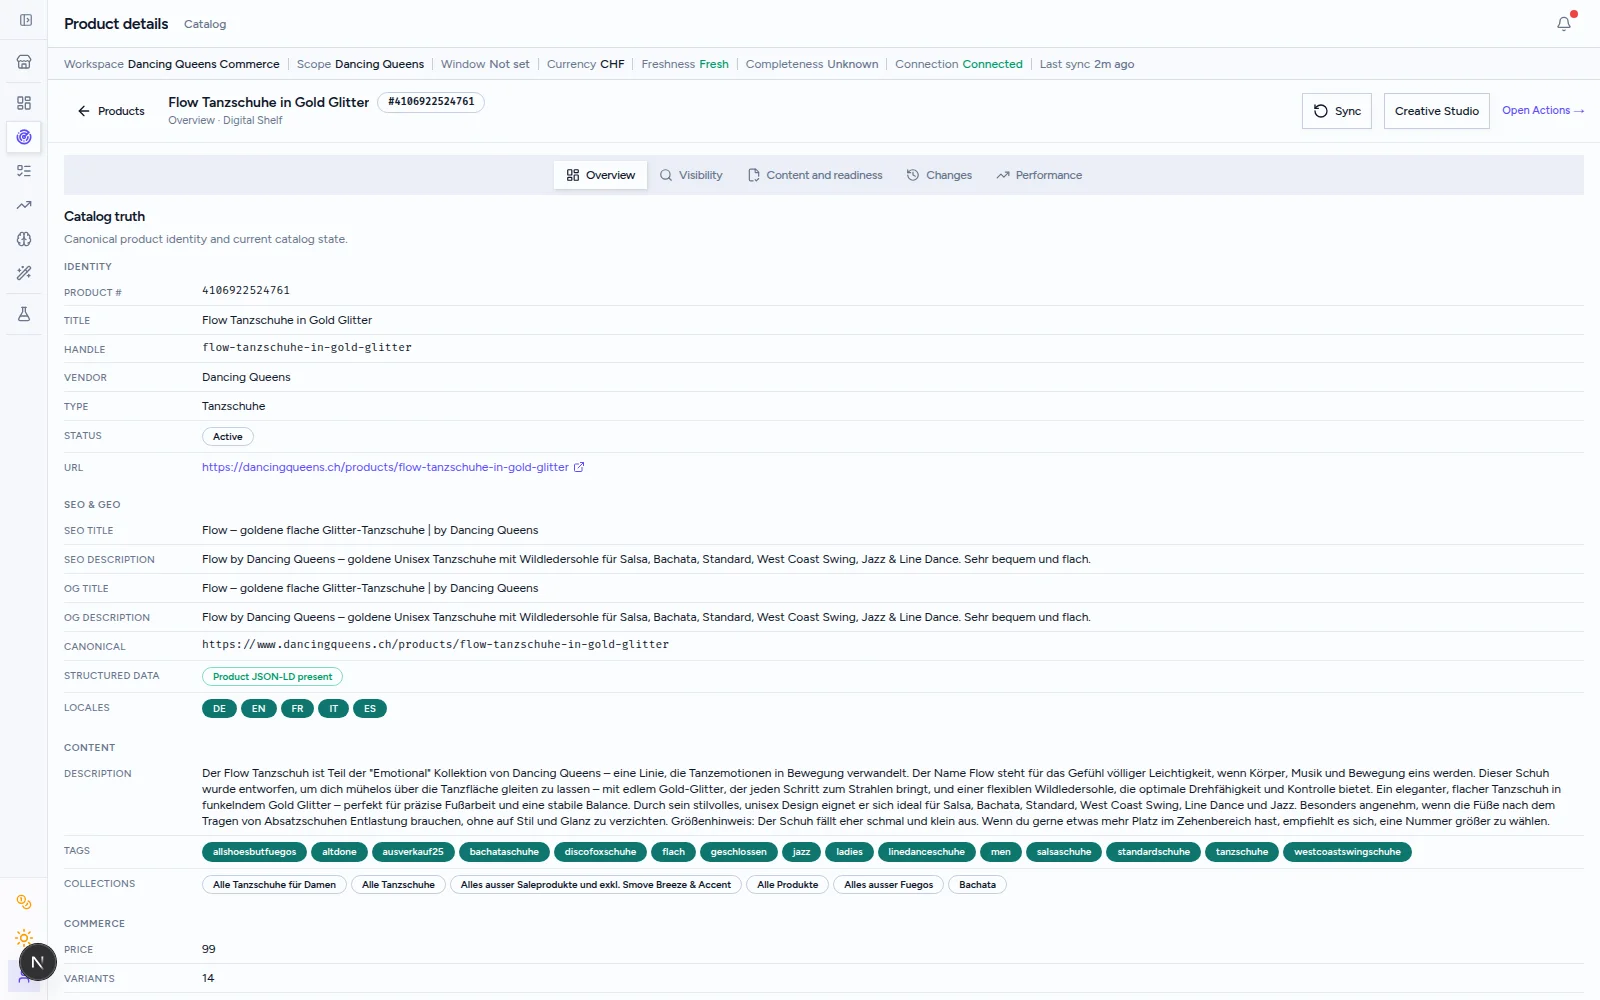Click the price value 99
The image size is (1600, 1000).
pyautogui.click(x=209, y=949)
